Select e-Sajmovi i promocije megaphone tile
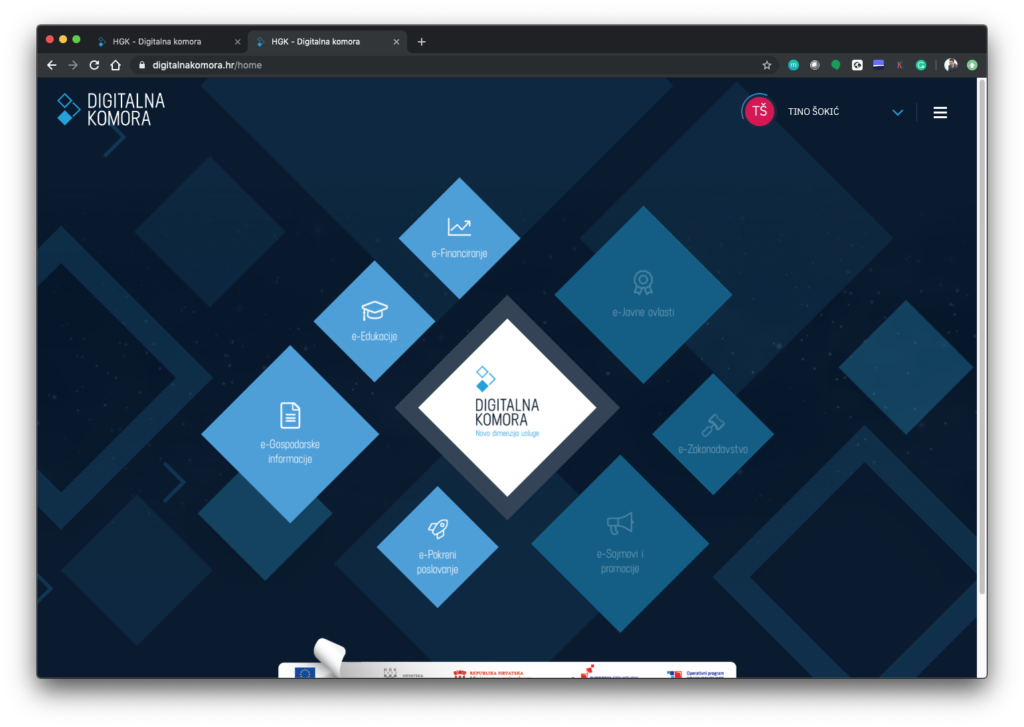The height and width of the screenshot is (727, 1024). [620, 543]
